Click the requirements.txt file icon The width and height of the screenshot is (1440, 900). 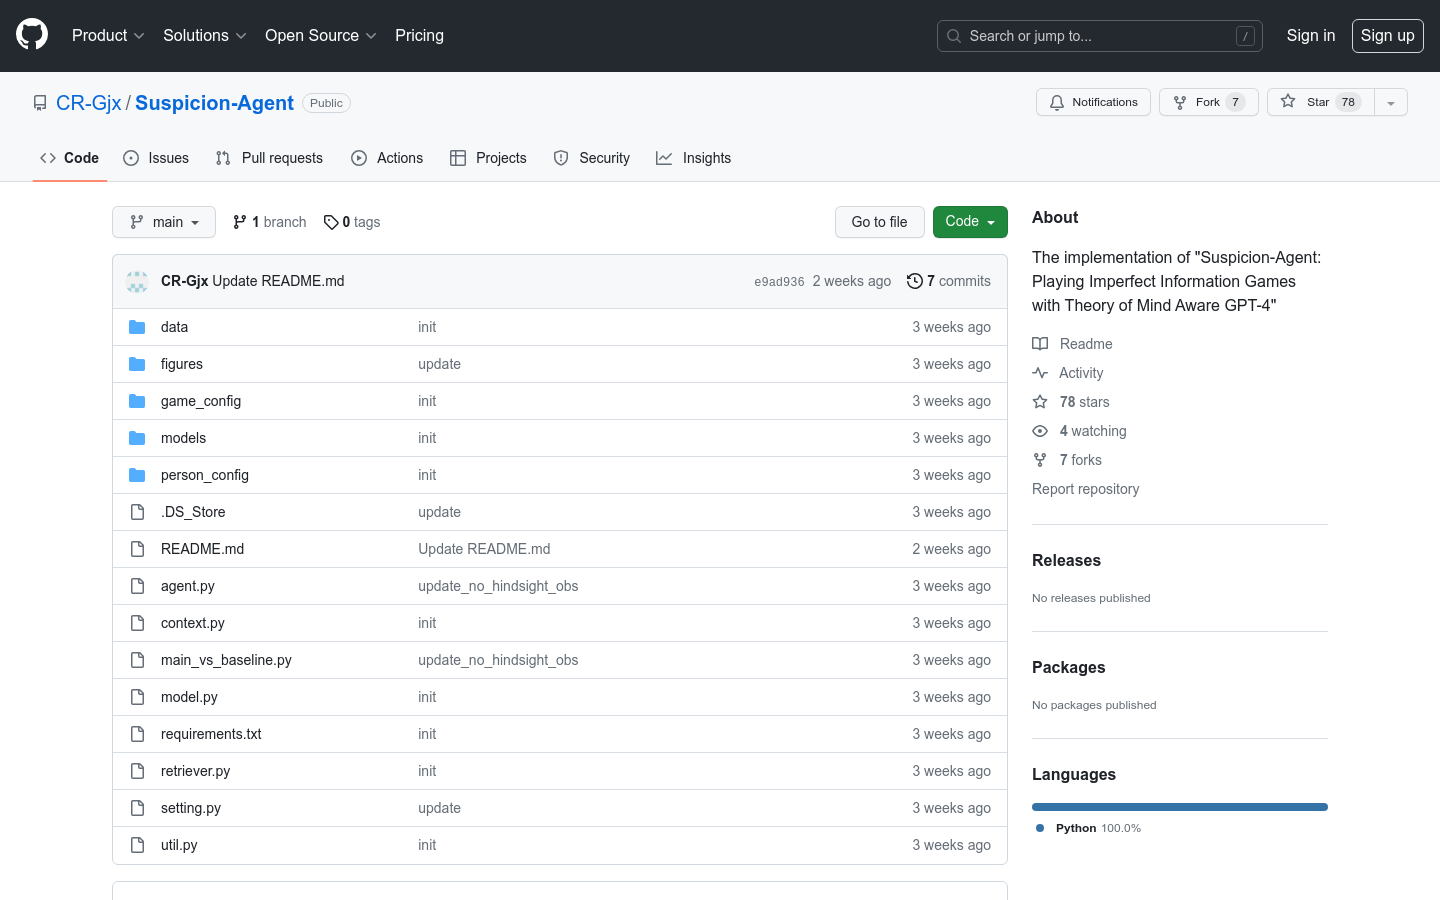137,734
